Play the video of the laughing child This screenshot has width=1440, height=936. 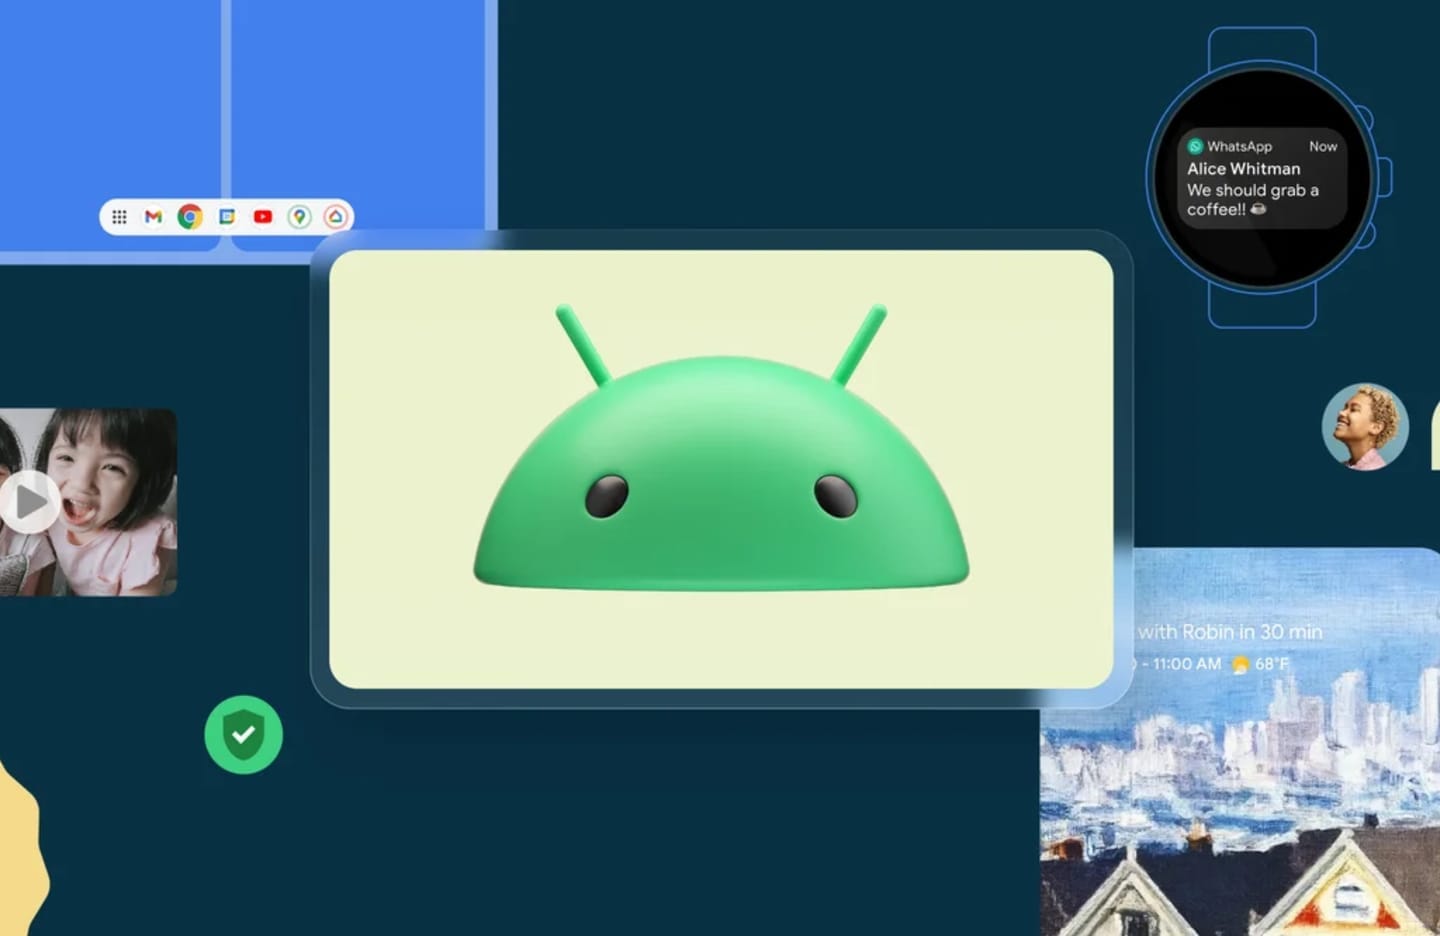tap(28, 502)
